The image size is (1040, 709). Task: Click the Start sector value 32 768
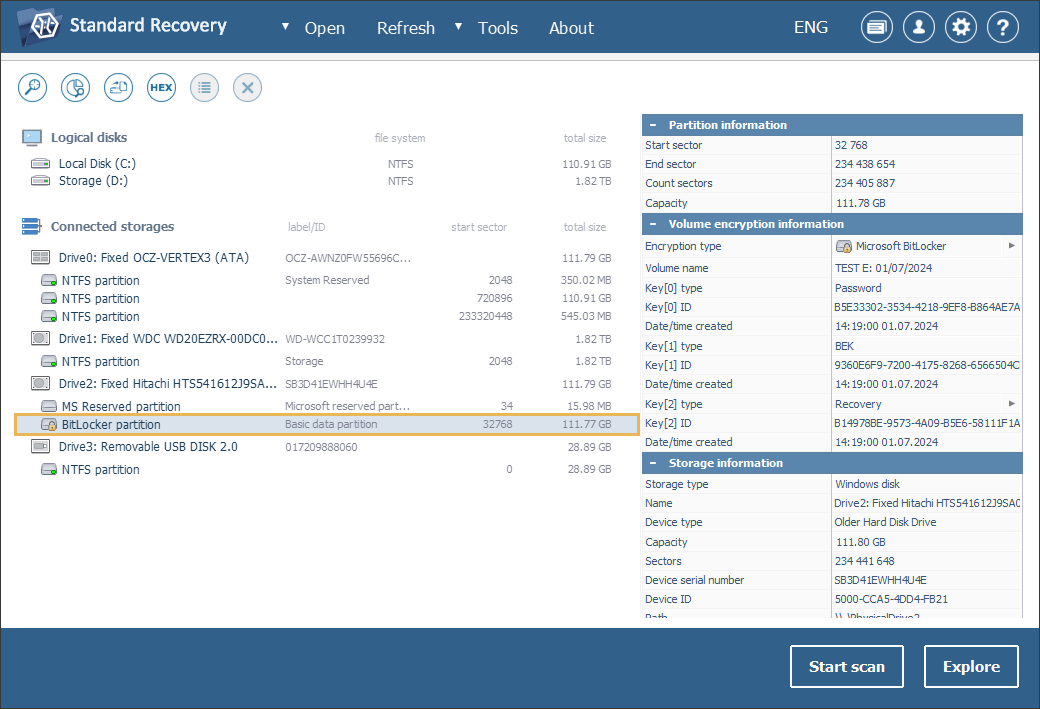(851, 145)
